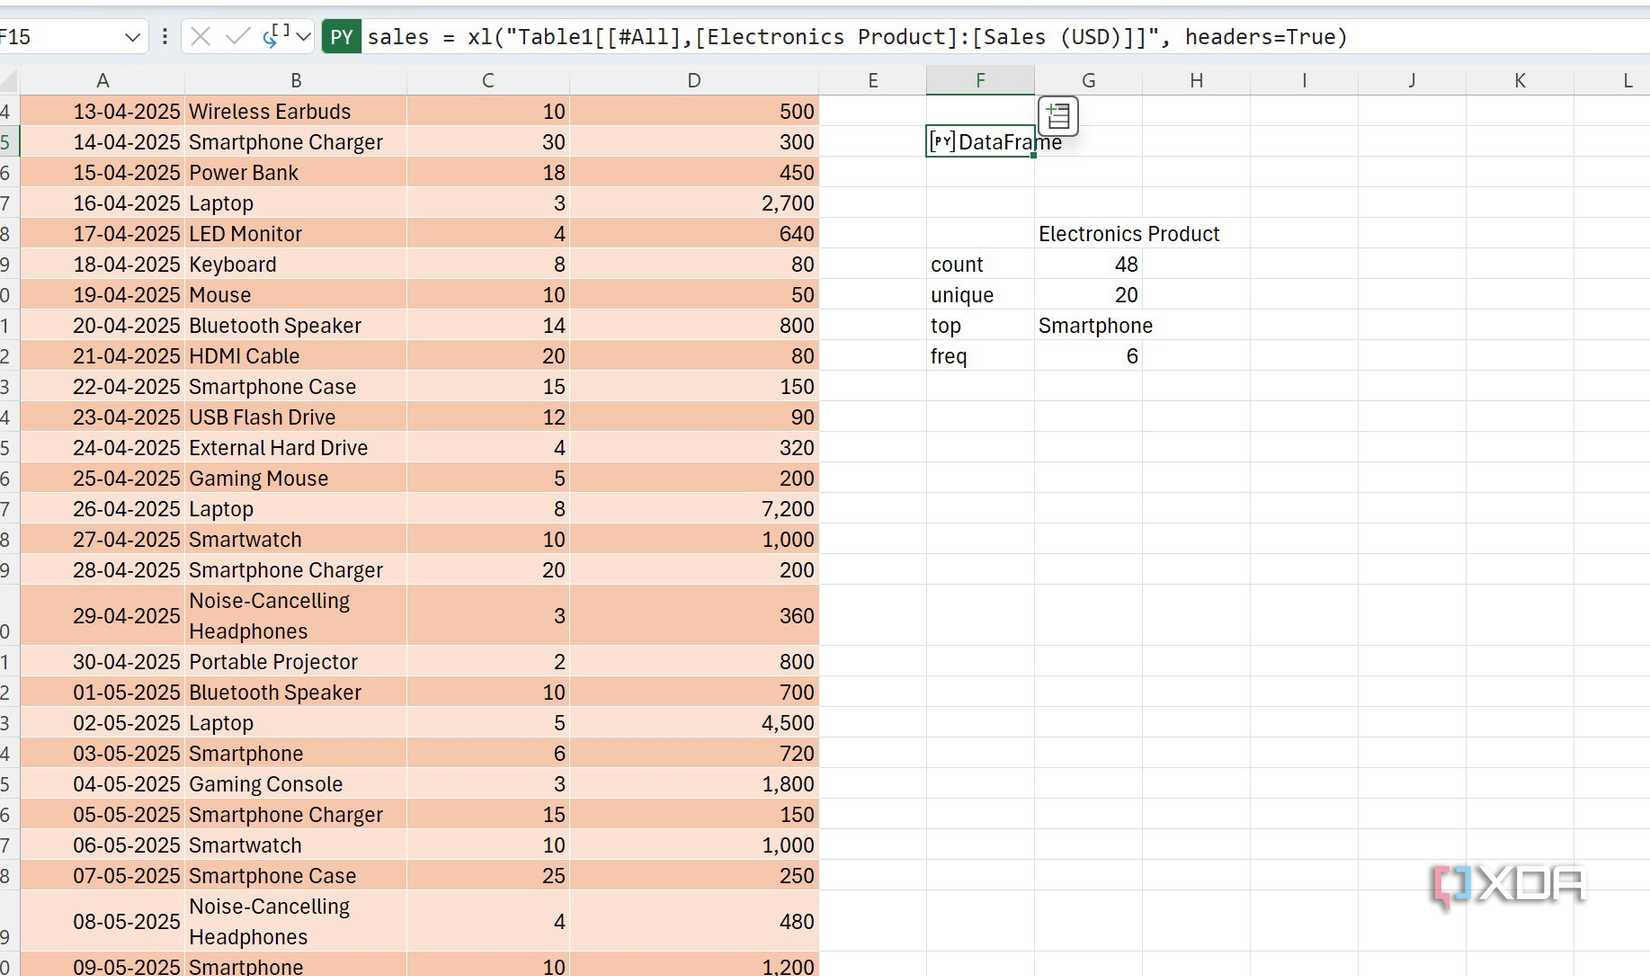Click the Enter checkmark icon

tap(236, 36)
